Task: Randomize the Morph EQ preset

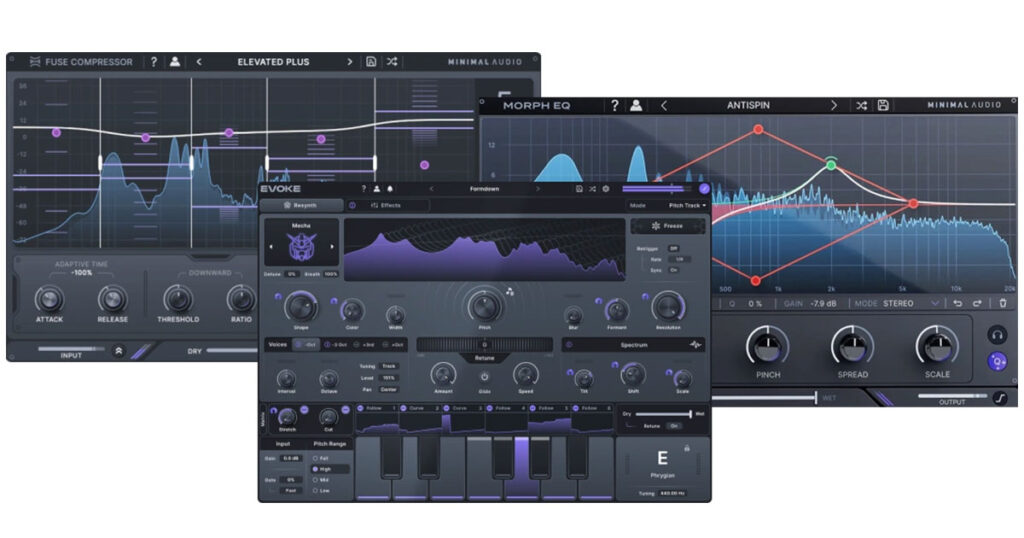Action: point(861,105)
